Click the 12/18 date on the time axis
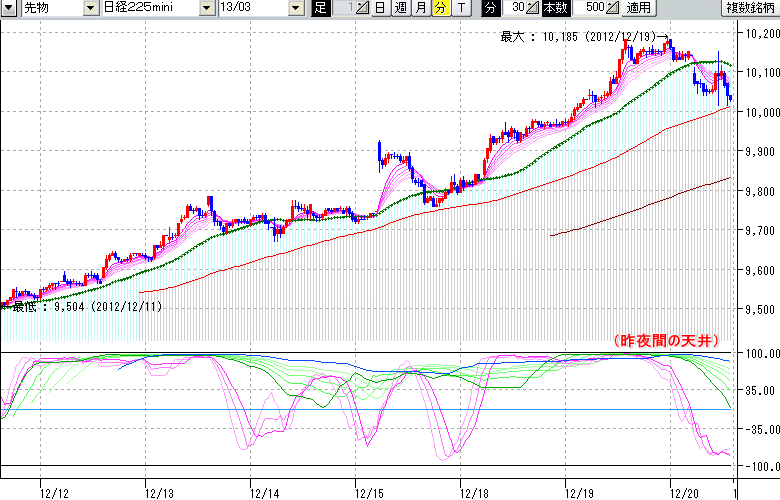Image resolution: width=780 pixels, height=500 pixels. coord(474,492)
